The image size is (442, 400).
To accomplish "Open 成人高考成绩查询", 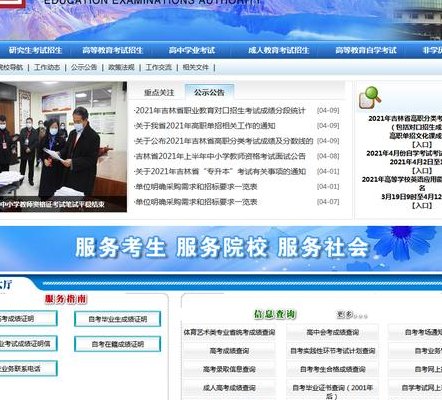I will coord(229,388).
